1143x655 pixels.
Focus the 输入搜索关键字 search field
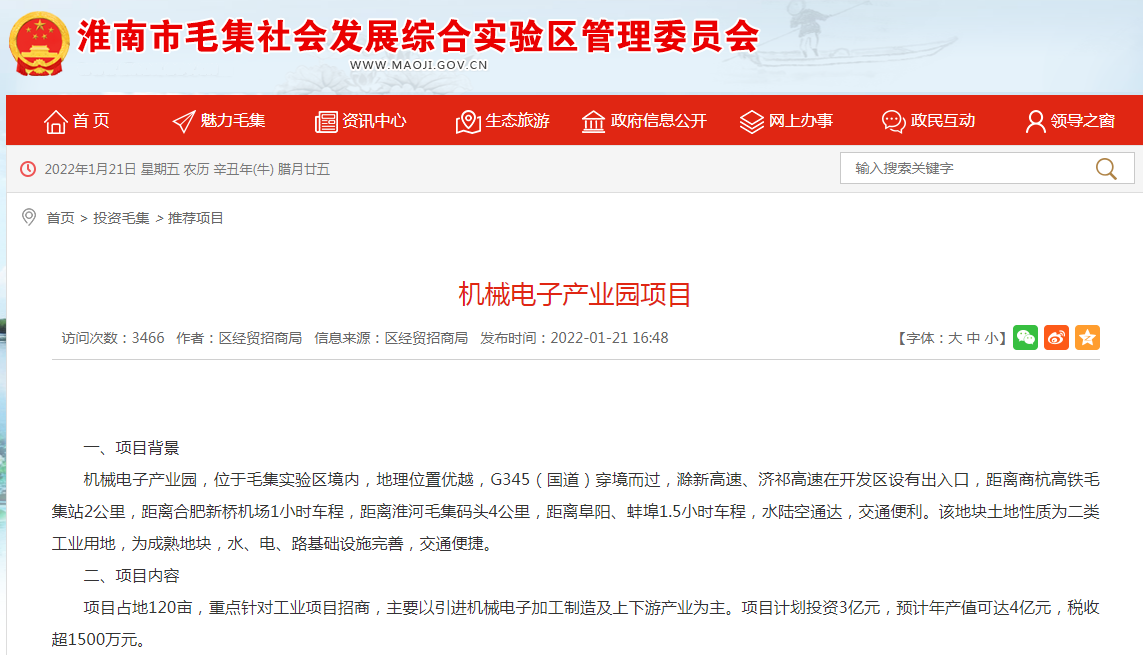point(960,169)
